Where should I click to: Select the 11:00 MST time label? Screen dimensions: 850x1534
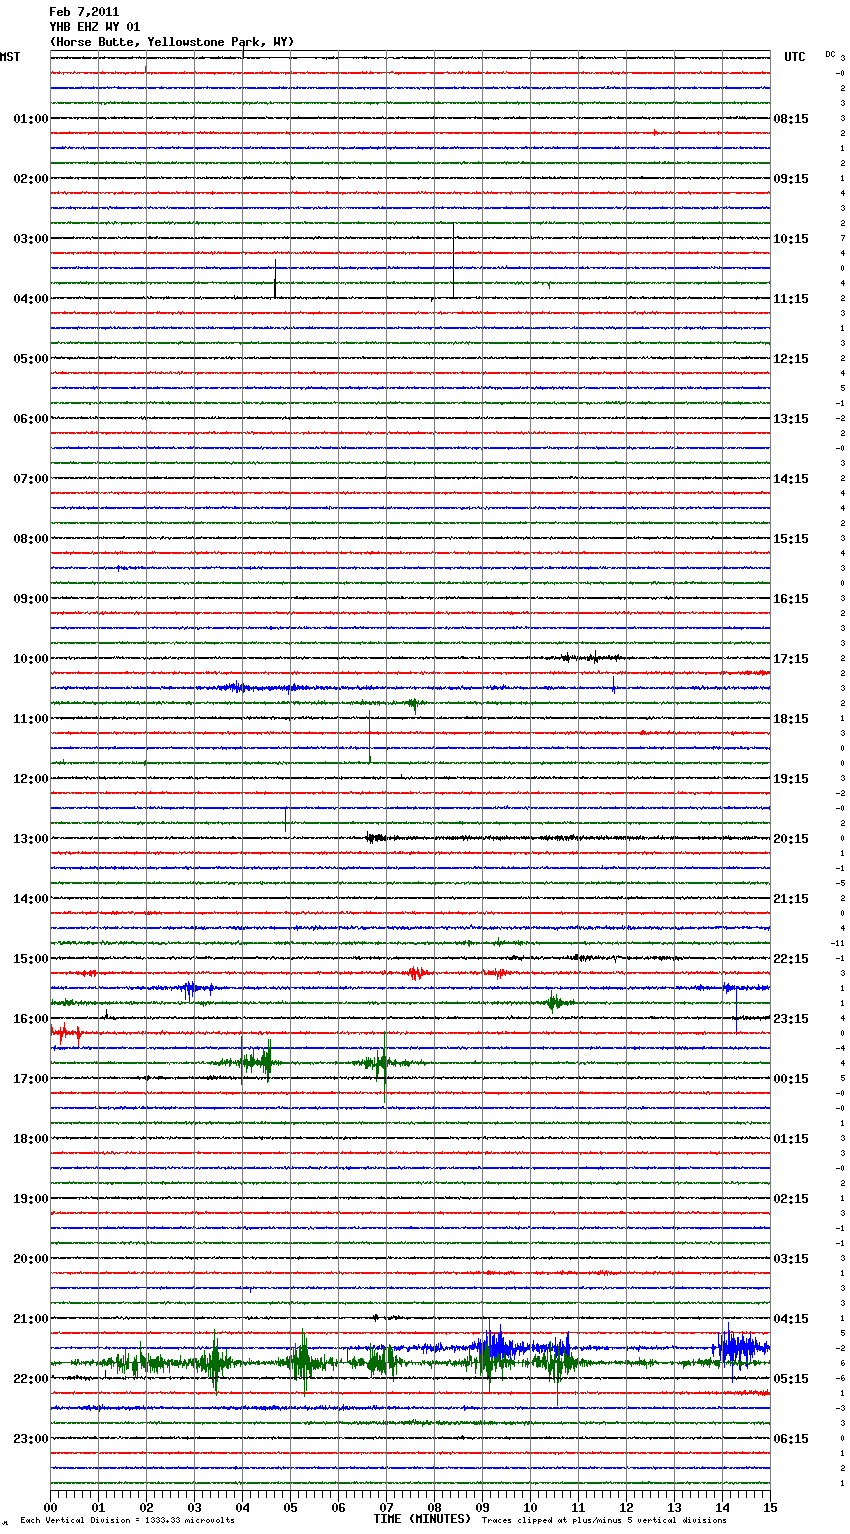pos(31,719)
